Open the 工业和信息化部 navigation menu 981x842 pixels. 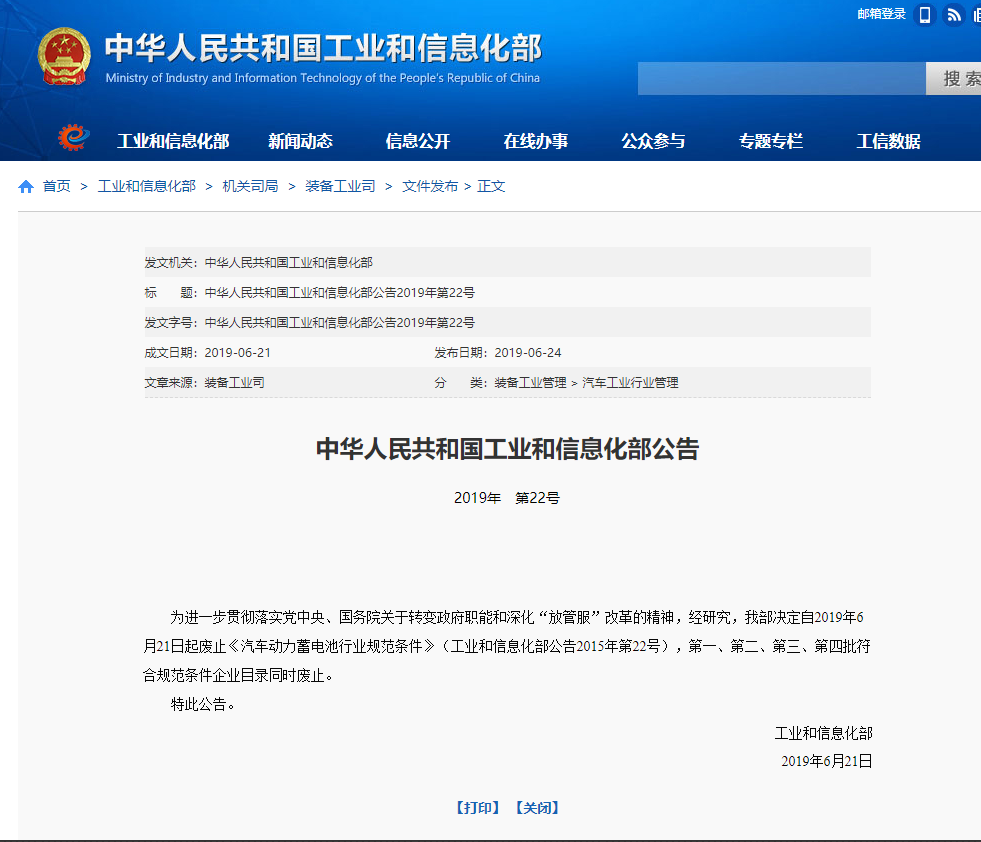coord(173,141)
